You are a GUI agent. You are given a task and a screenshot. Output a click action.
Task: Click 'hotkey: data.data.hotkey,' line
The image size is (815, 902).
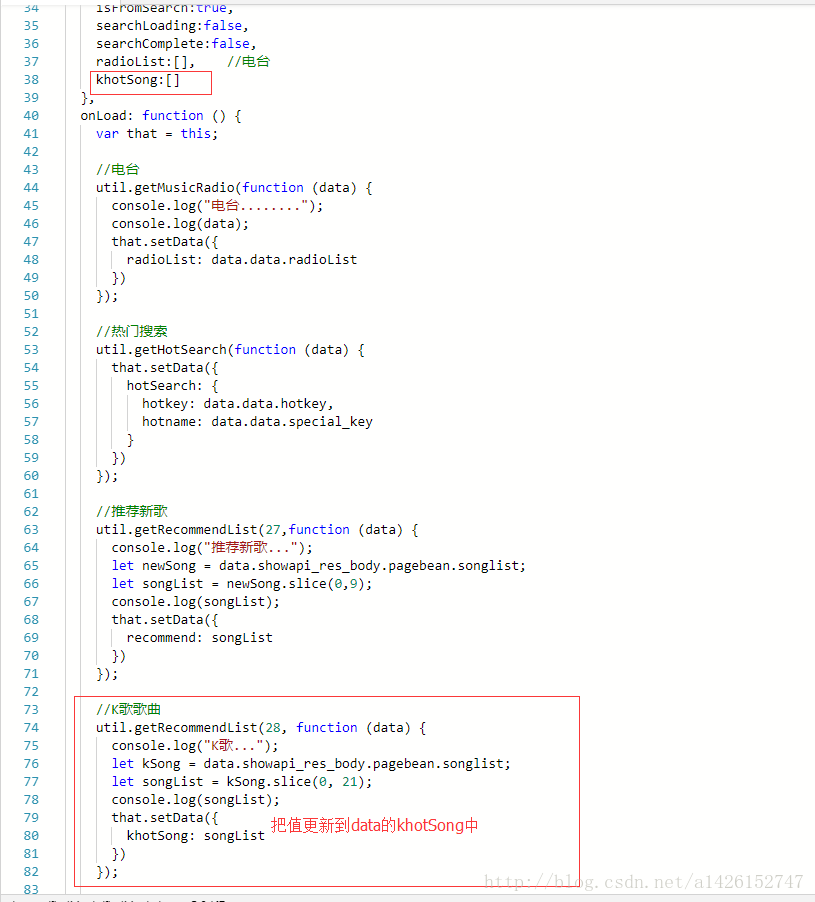238,404
